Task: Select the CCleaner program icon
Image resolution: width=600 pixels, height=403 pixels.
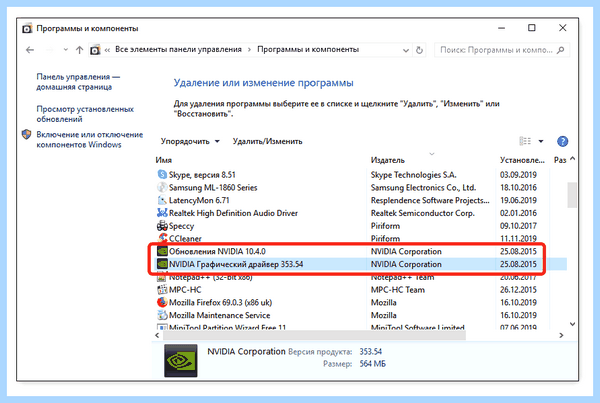Action: pos(162,238)
